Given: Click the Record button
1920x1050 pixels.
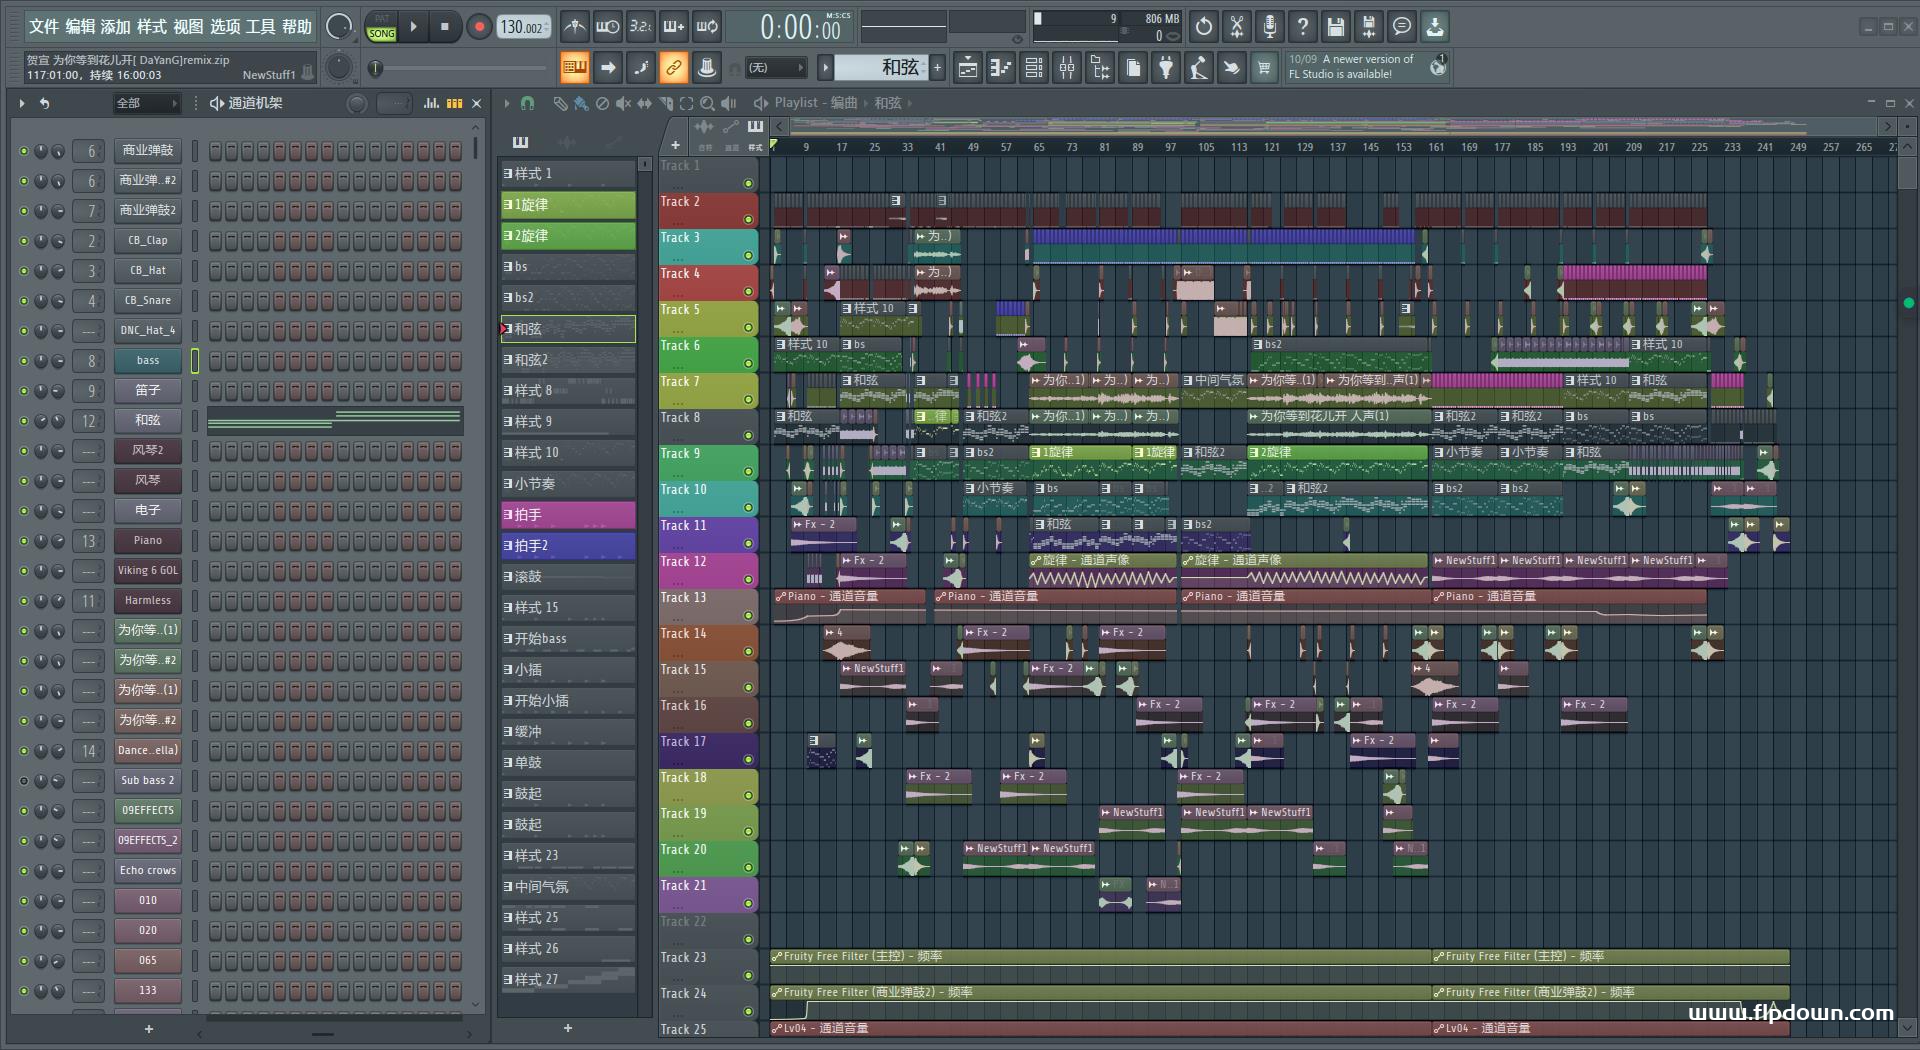Looking at the screenshot, I should coord(479,27).
